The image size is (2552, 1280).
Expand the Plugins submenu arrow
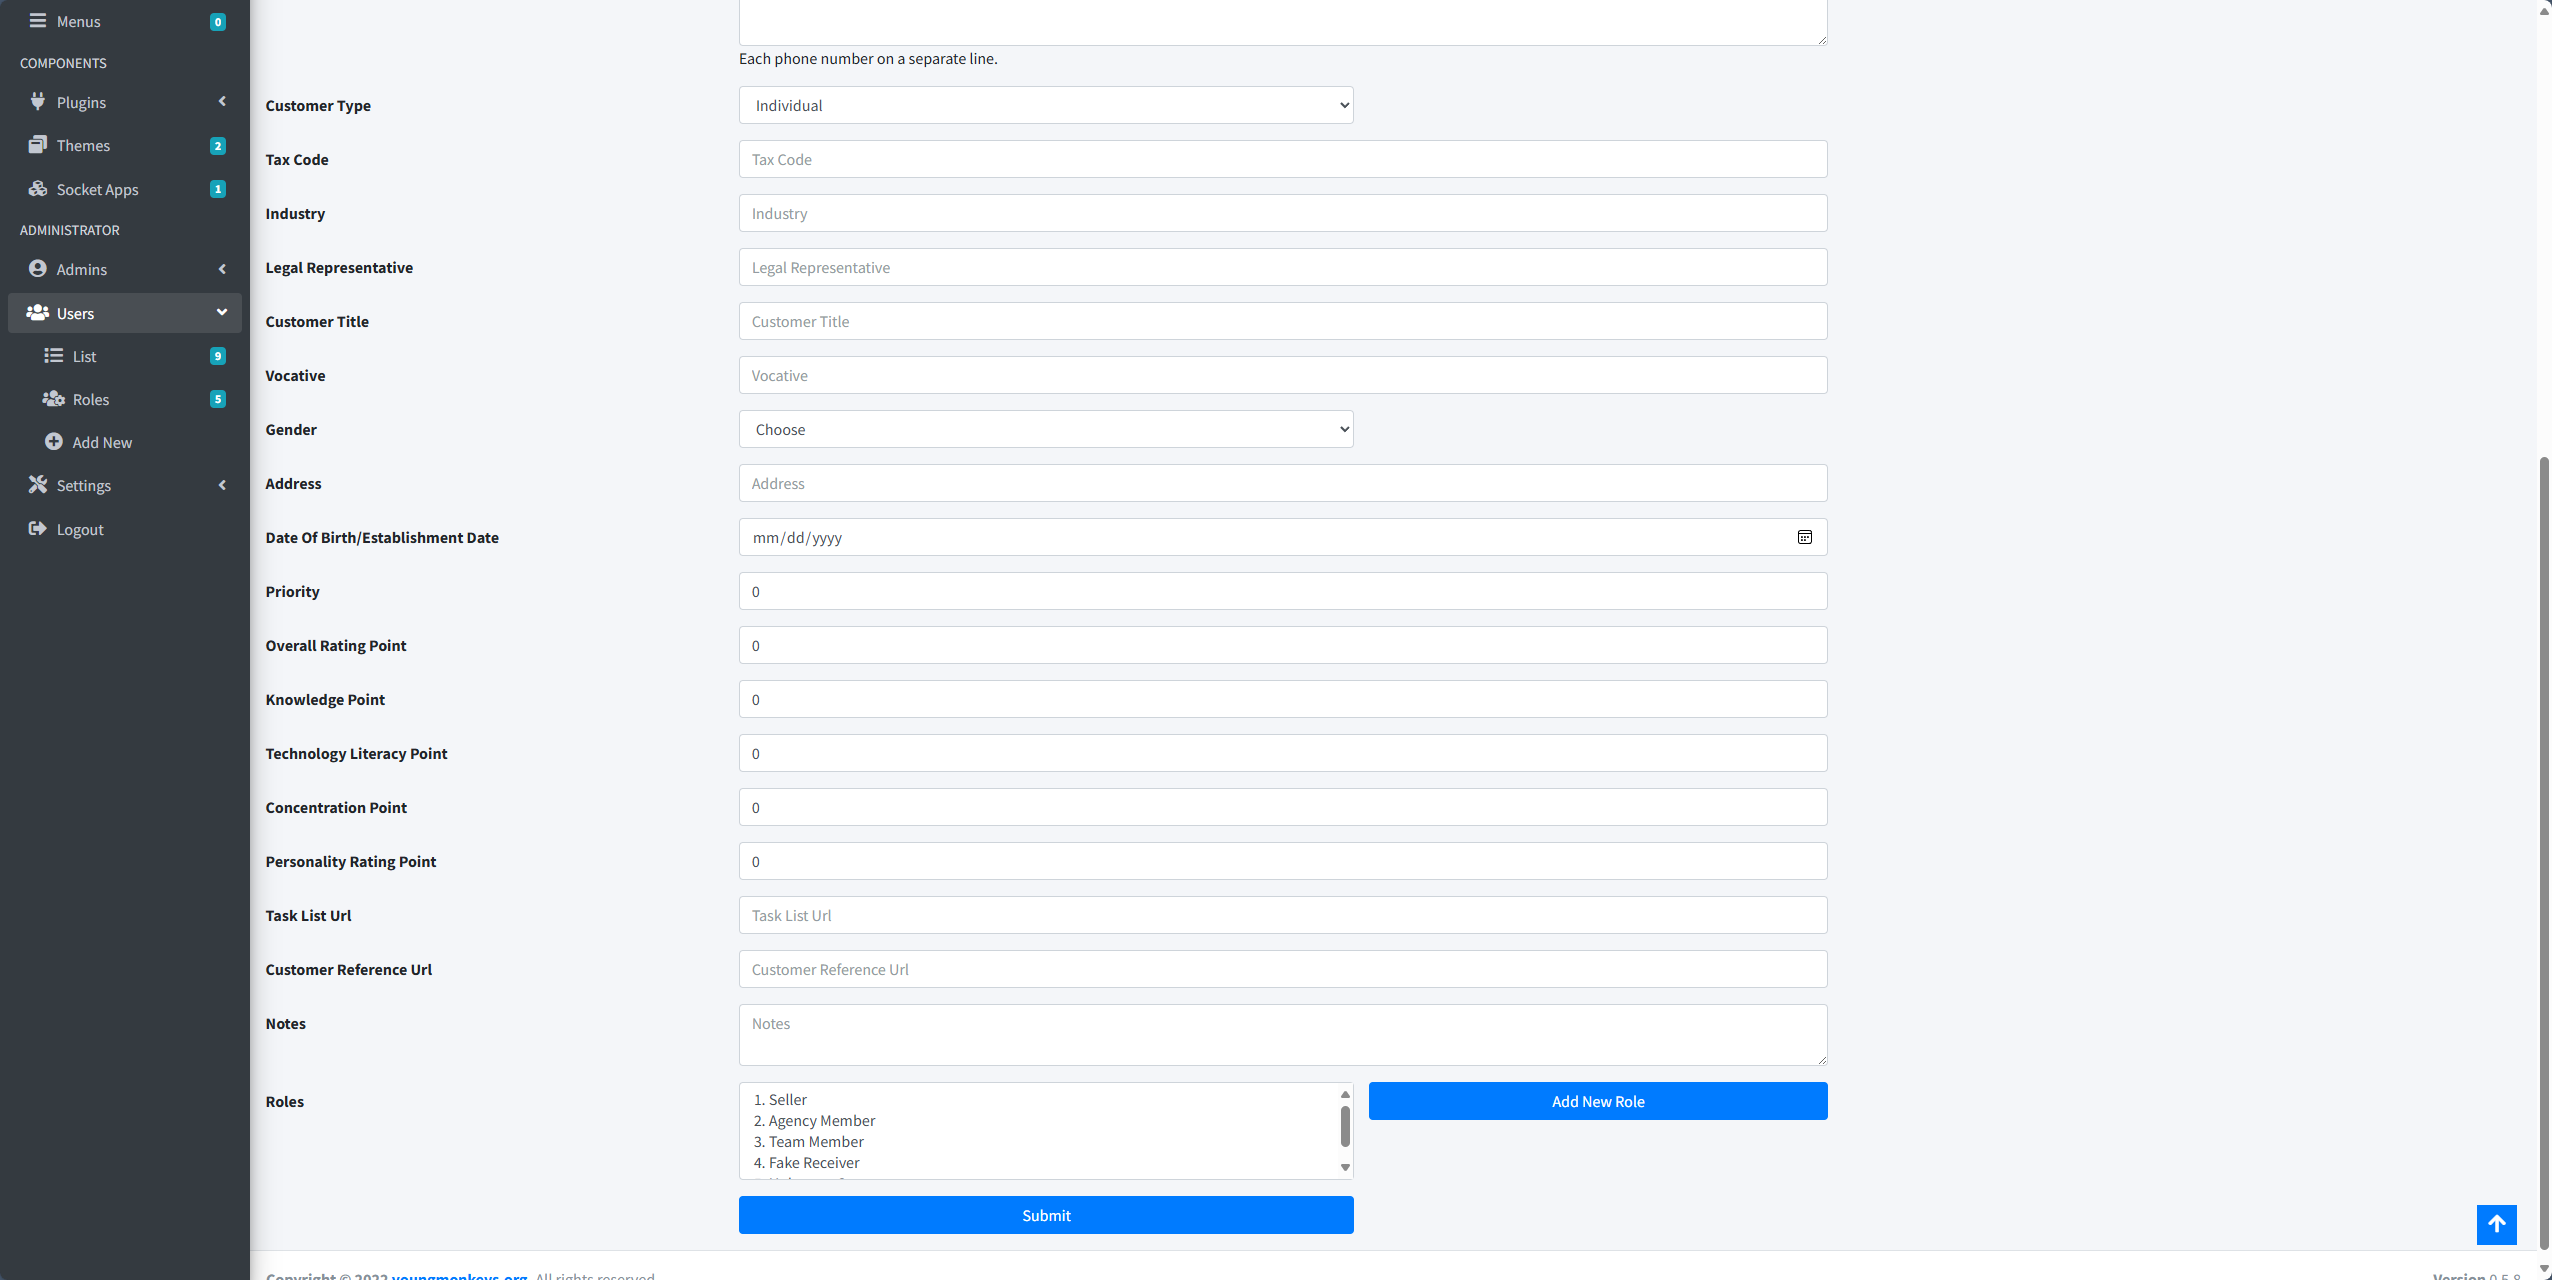point(222,101)
